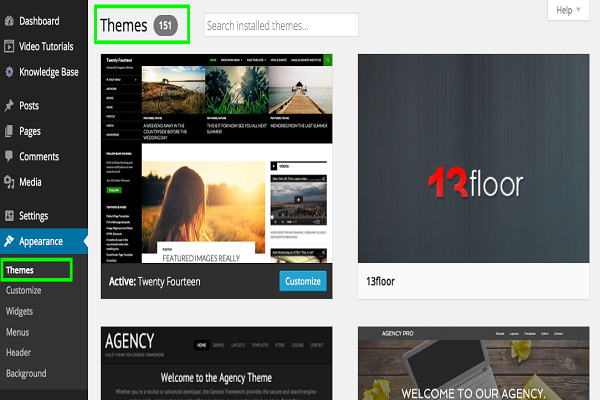Click the Posts pushpin icon

pos(9,105)
